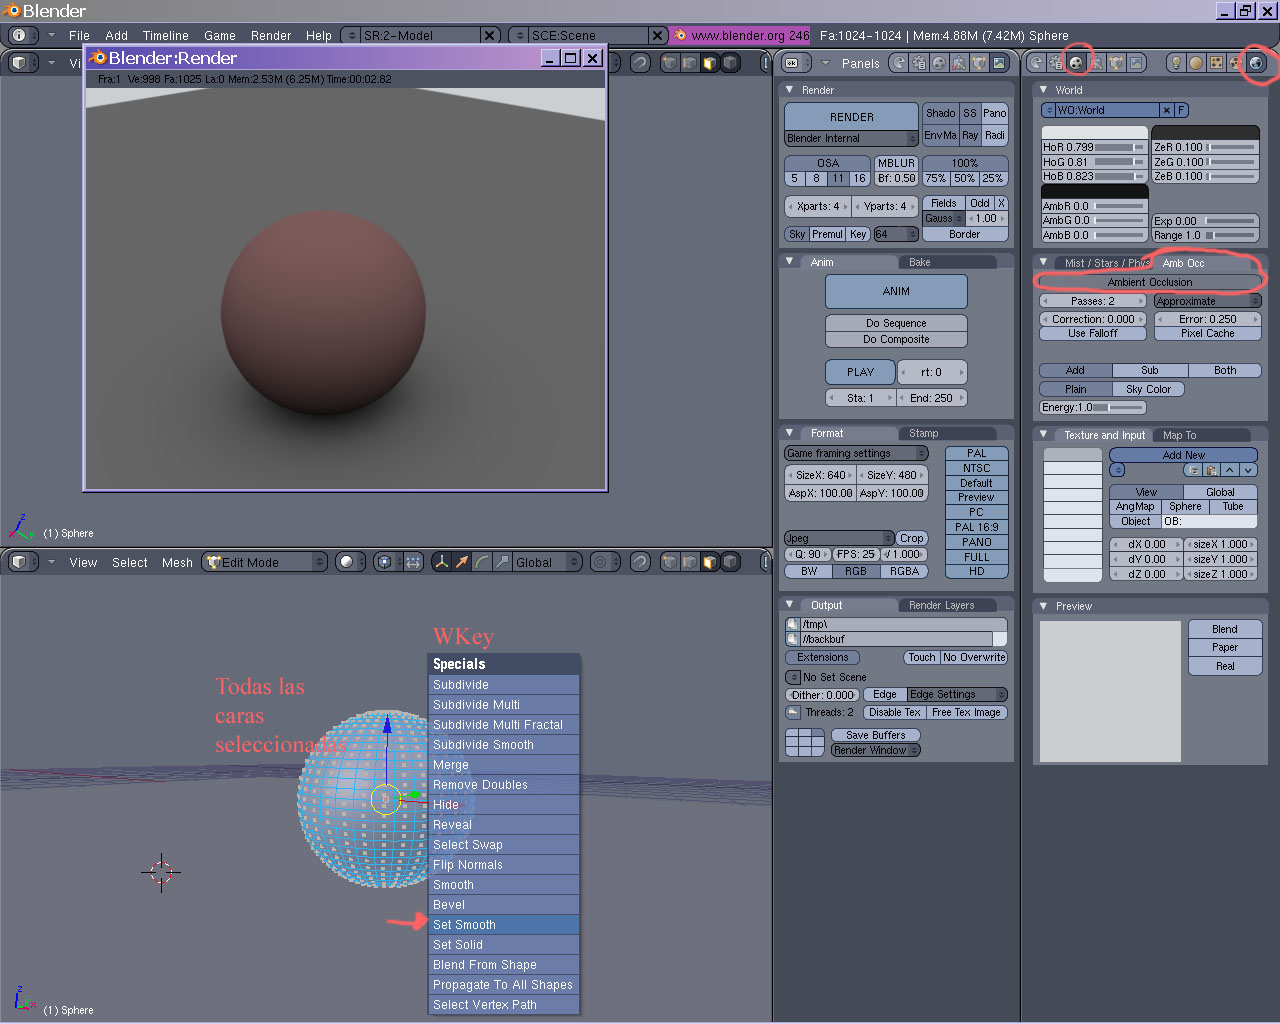Click Add New texture button
The height and width of the screenshot is (1024, 1280).
(1184, 455)
